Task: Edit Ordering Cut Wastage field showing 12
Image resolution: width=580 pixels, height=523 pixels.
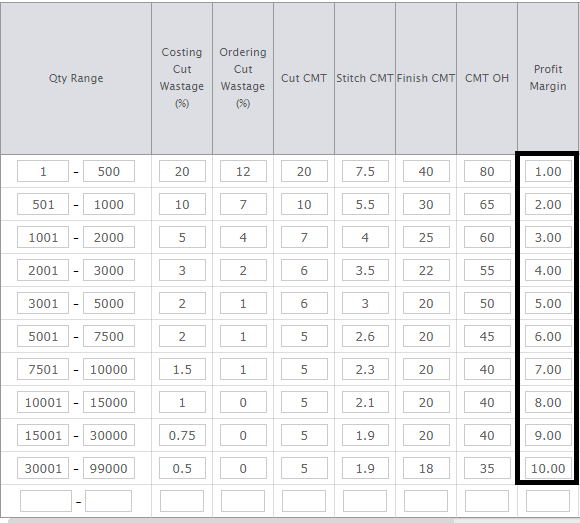Action: 243,171
